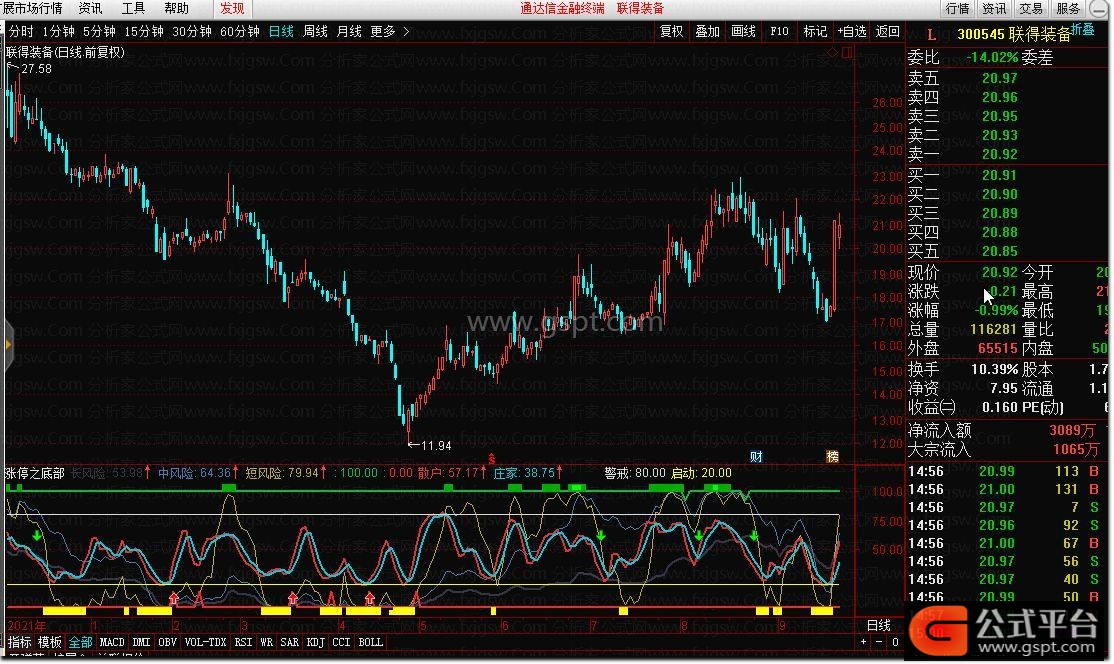The width and height of the screenshot is (1114, 664).
Task: Switch indicator to BOLL
Action: (371, 642)
